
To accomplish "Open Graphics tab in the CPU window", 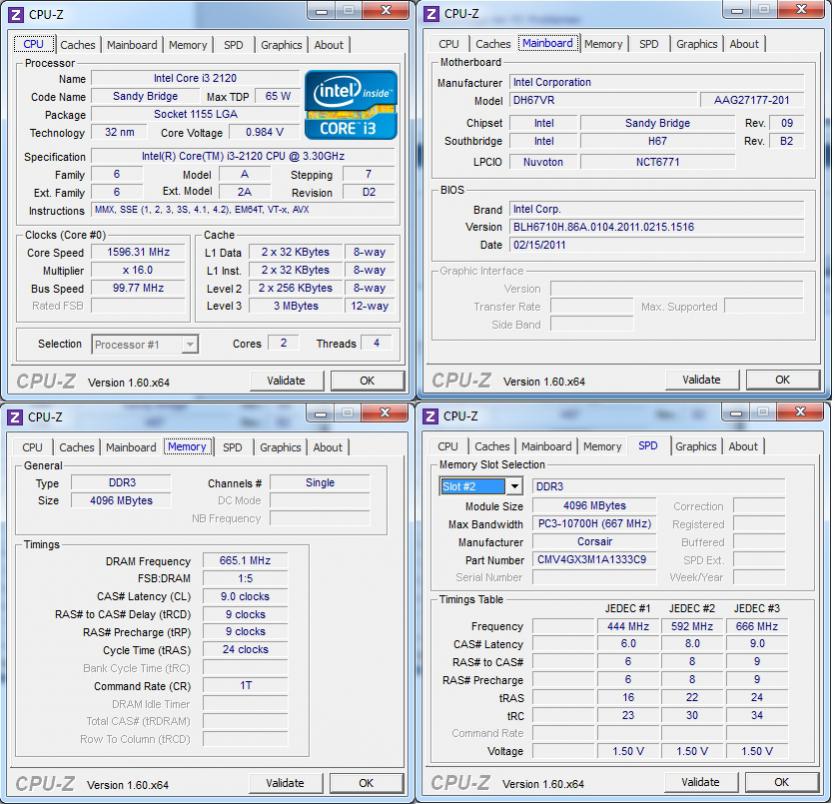I will click(281, 45).
